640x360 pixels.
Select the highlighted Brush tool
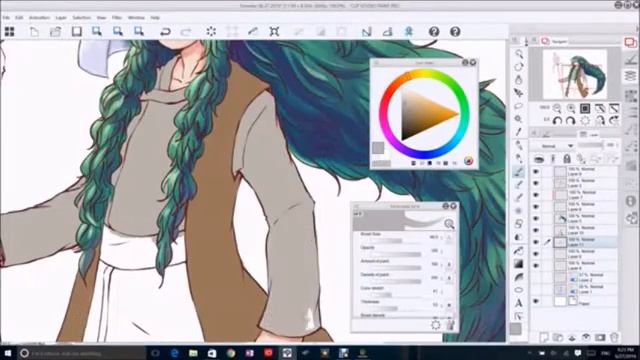point(519,171)
